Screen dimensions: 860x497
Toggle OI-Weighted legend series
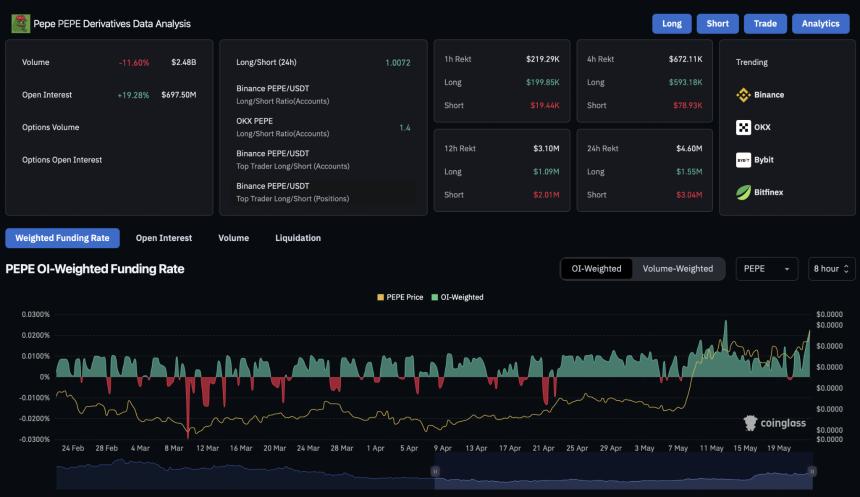(x=457, y=297)
